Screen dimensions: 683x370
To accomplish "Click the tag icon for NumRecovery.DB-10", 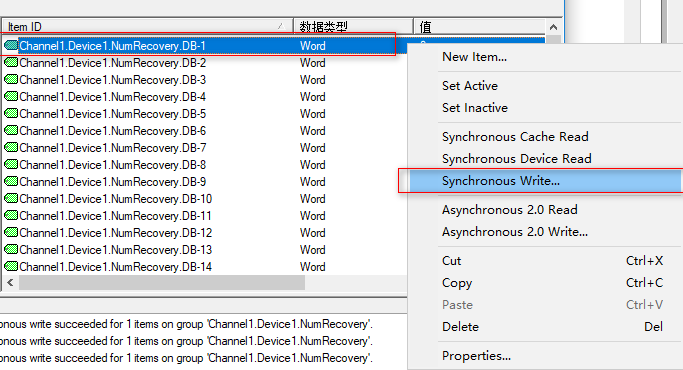I will click(x=11, y=198).
